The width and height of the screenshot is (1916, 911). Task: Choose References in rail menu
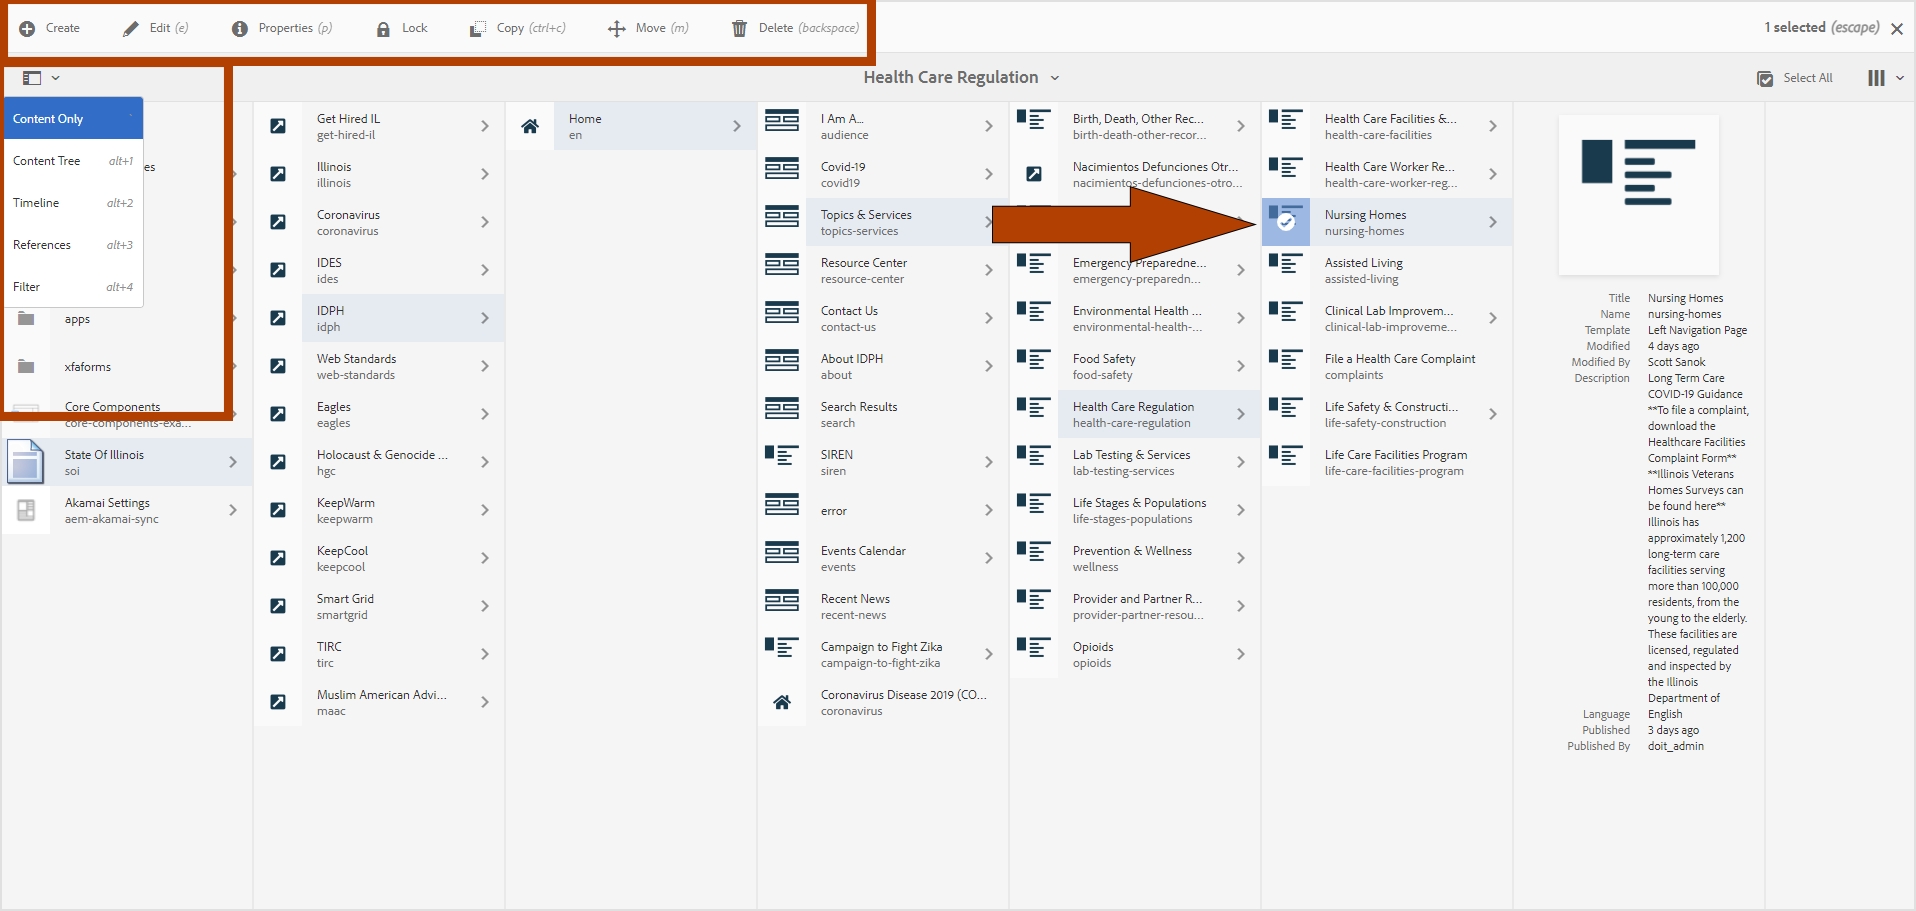point(73,244)
